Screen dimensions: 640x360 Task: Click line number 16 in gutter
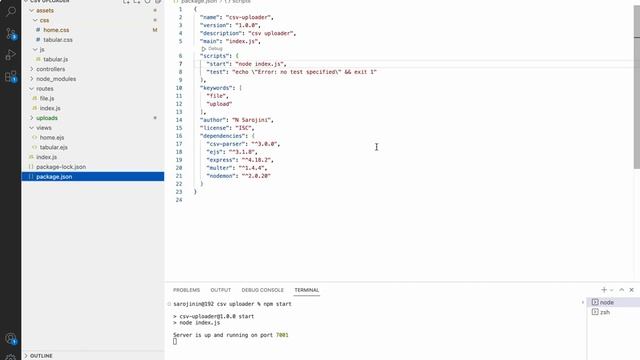point(179,136)
